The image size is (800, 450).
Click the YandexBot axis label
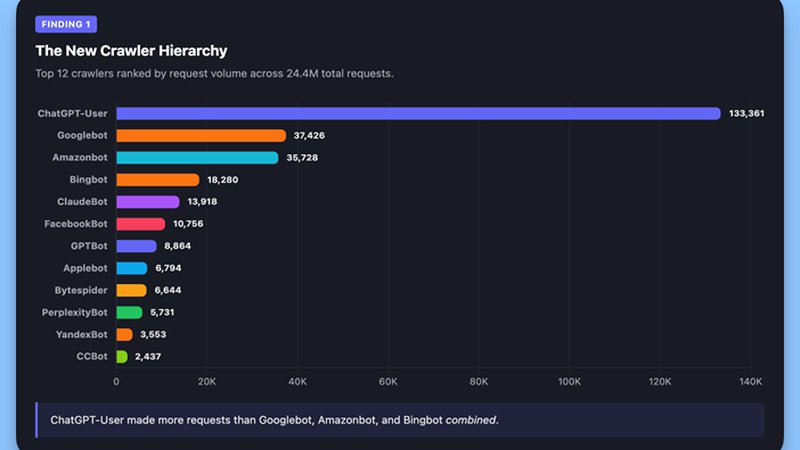pos(81,334)
